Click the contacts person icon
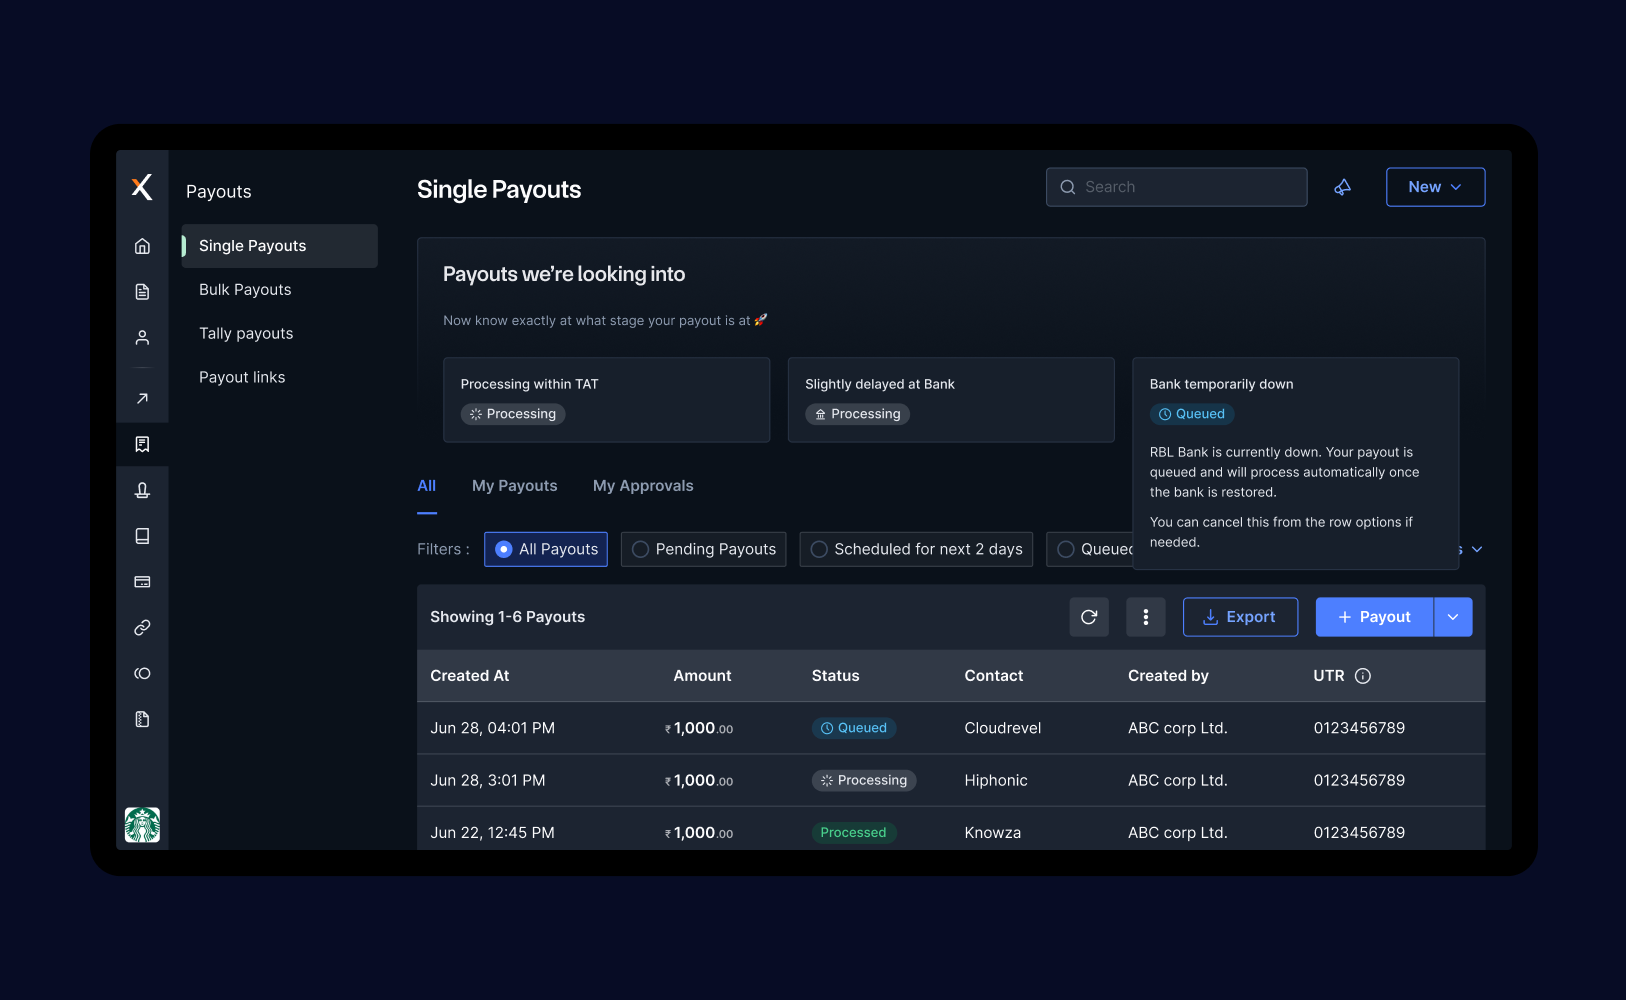The height and width of the screenshot is (1000, 1626). 142,338
